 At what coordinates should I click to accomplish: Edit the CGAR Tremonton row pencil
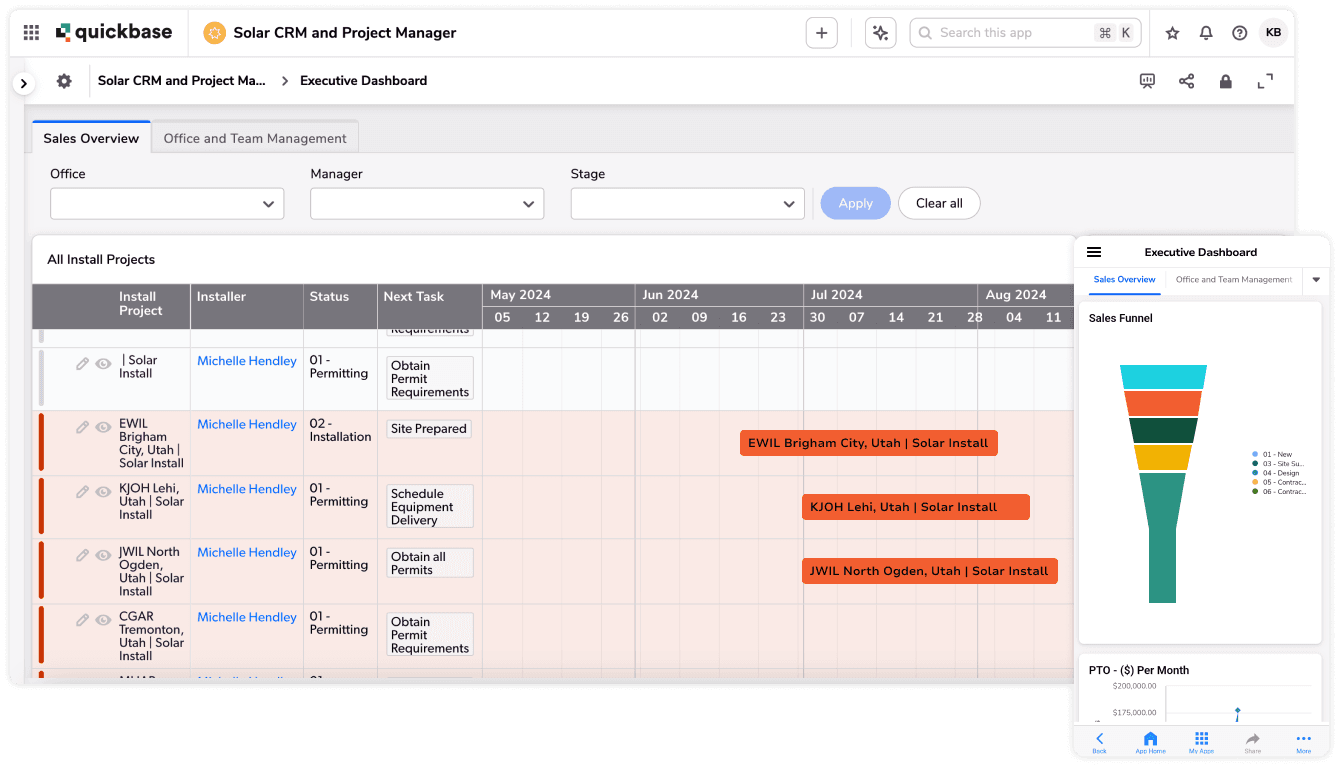tap(83, 620)
